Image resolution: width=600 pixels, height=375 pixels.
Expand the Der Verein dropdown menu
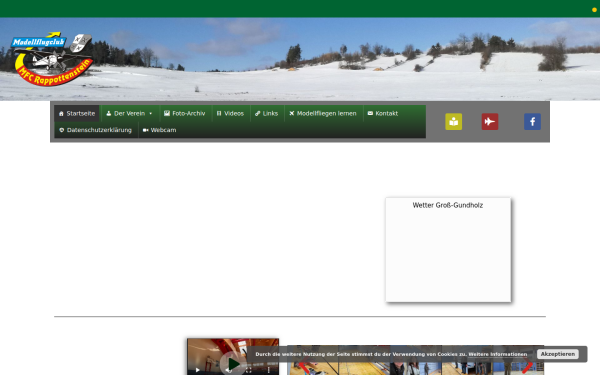[130, 113]
